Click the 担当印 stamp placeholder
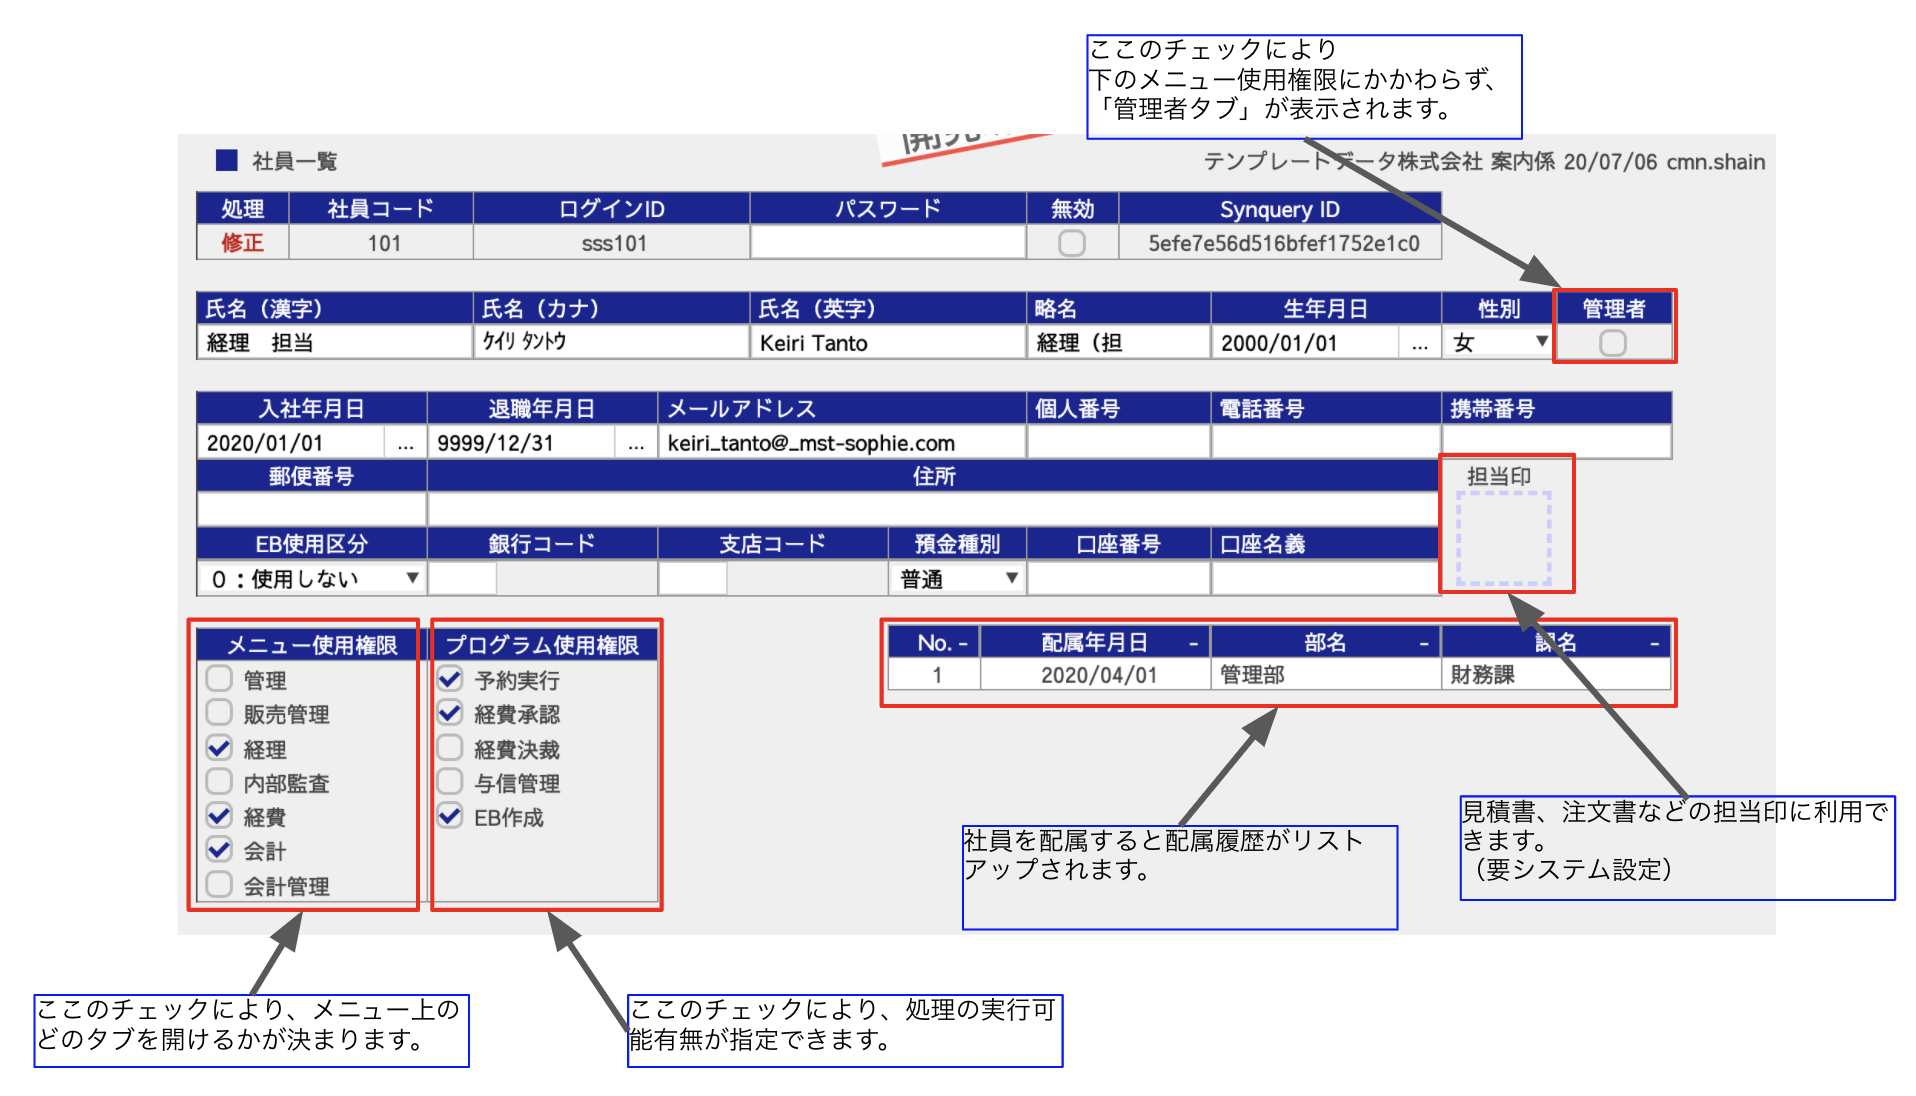 click(1503, 538)
